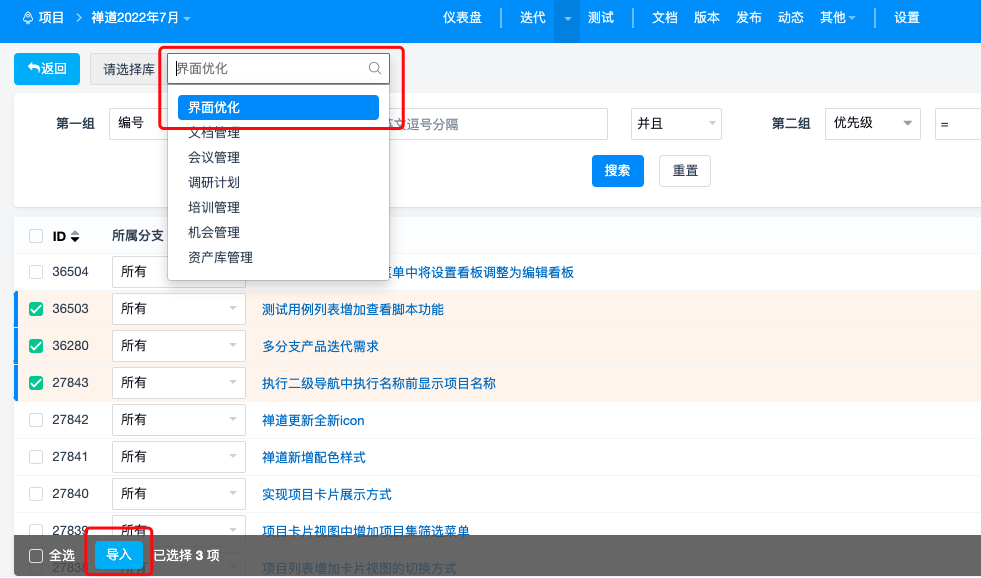The height and width of the screenshot is (578, 981).
Task: Check the checkbox for row 27842
Action: coord(36,420)
